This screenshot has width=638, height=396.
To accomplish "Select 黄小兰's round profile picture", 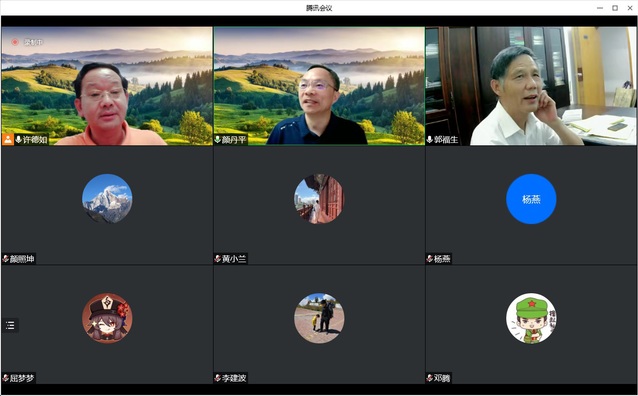I will click(319, 199).
